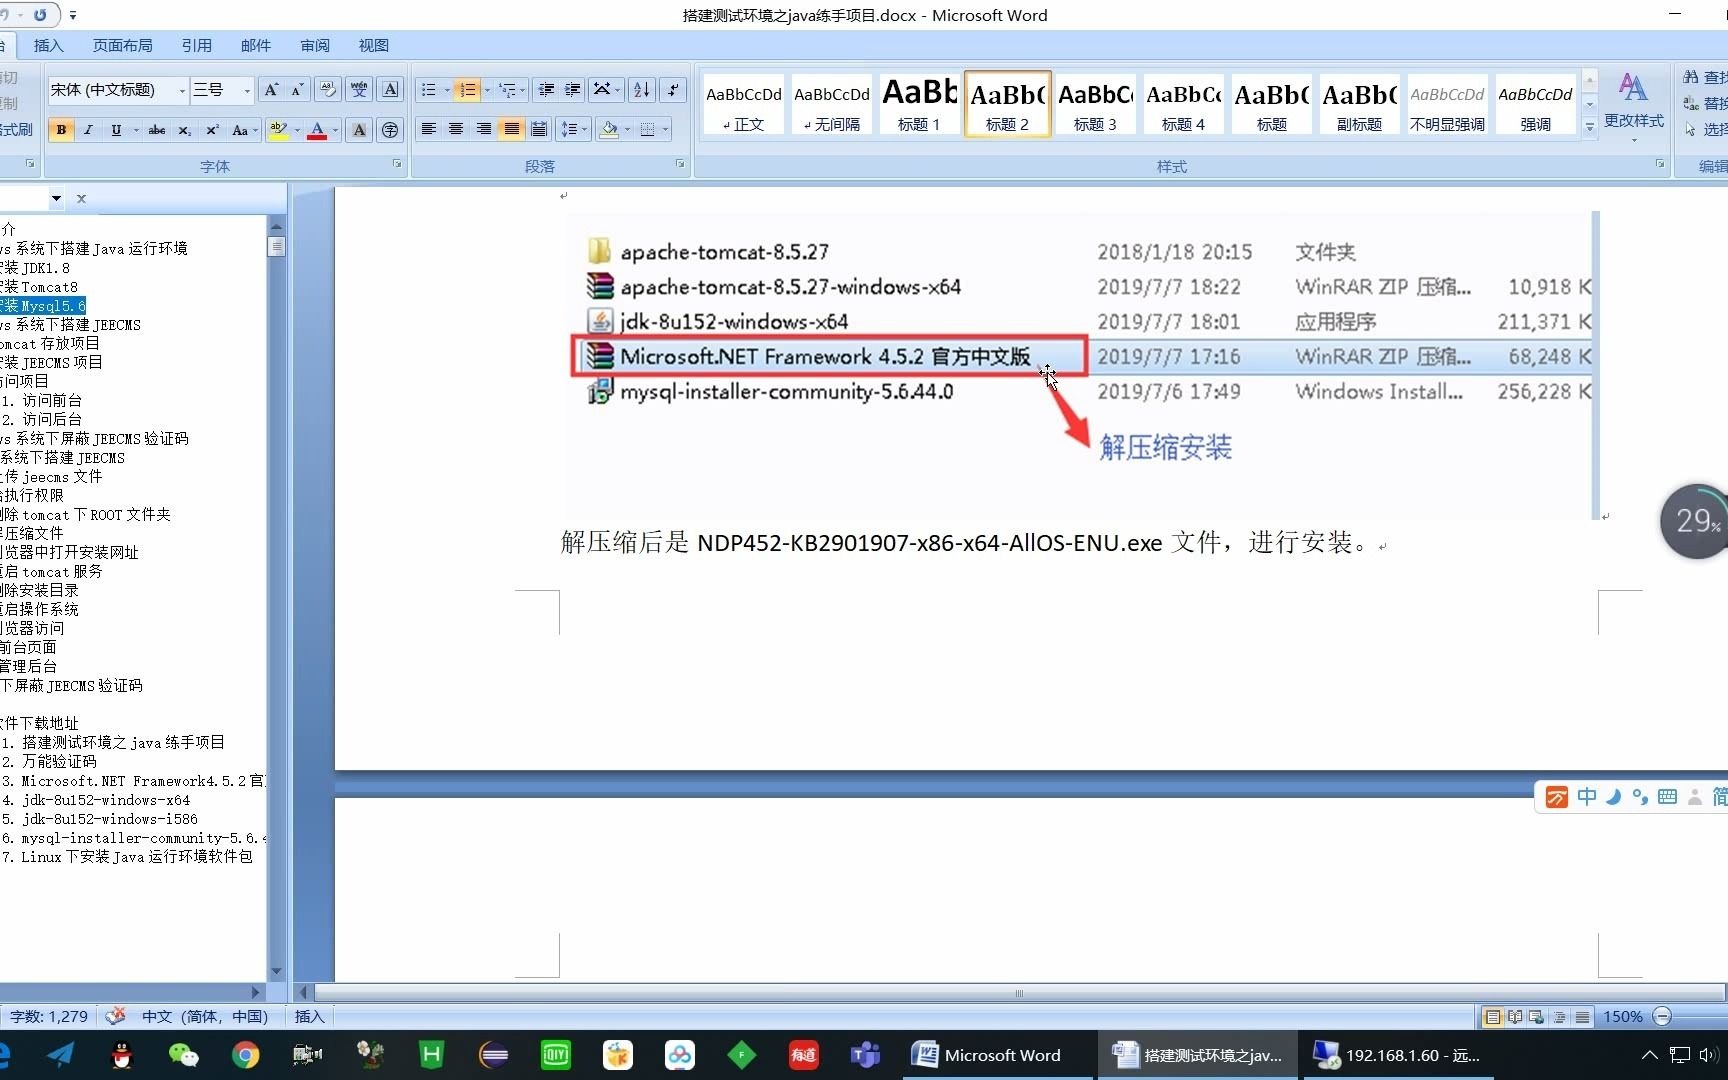Apply superscript formatting
This screenshot has height=1080, width=1728.
click(x=211, y=130)
